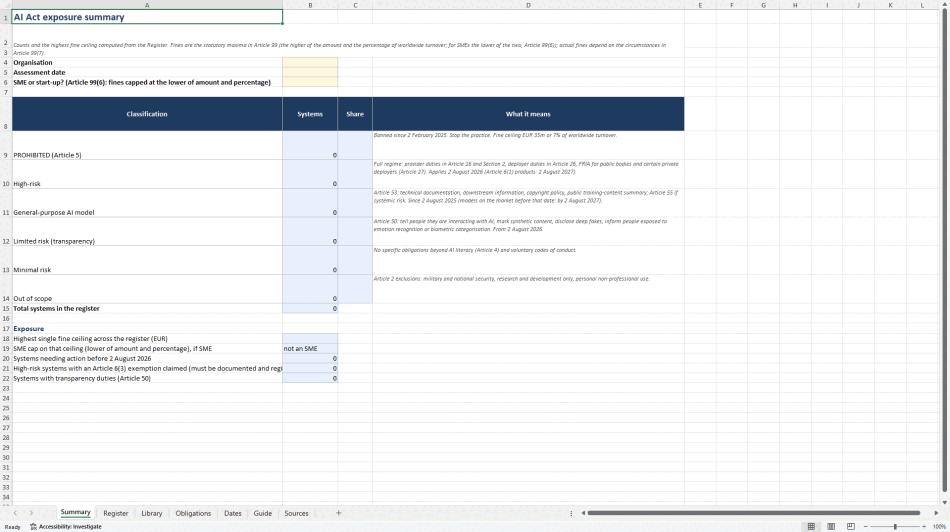Switch to the Sources sheet tab
Image resolution: width=950 pixels, height=532 pixels.
(x=296, y=513)
